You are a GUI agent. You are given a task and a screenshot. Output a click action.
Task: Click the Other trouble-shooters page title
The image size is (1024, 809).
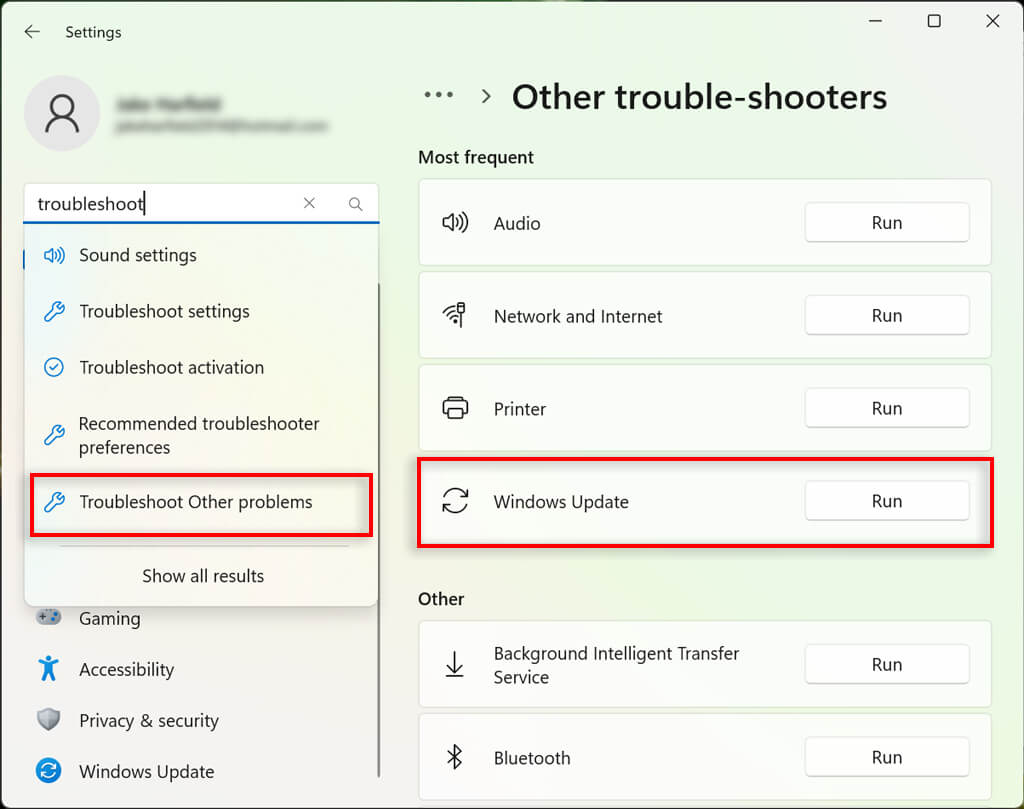(x=699, y=97)
